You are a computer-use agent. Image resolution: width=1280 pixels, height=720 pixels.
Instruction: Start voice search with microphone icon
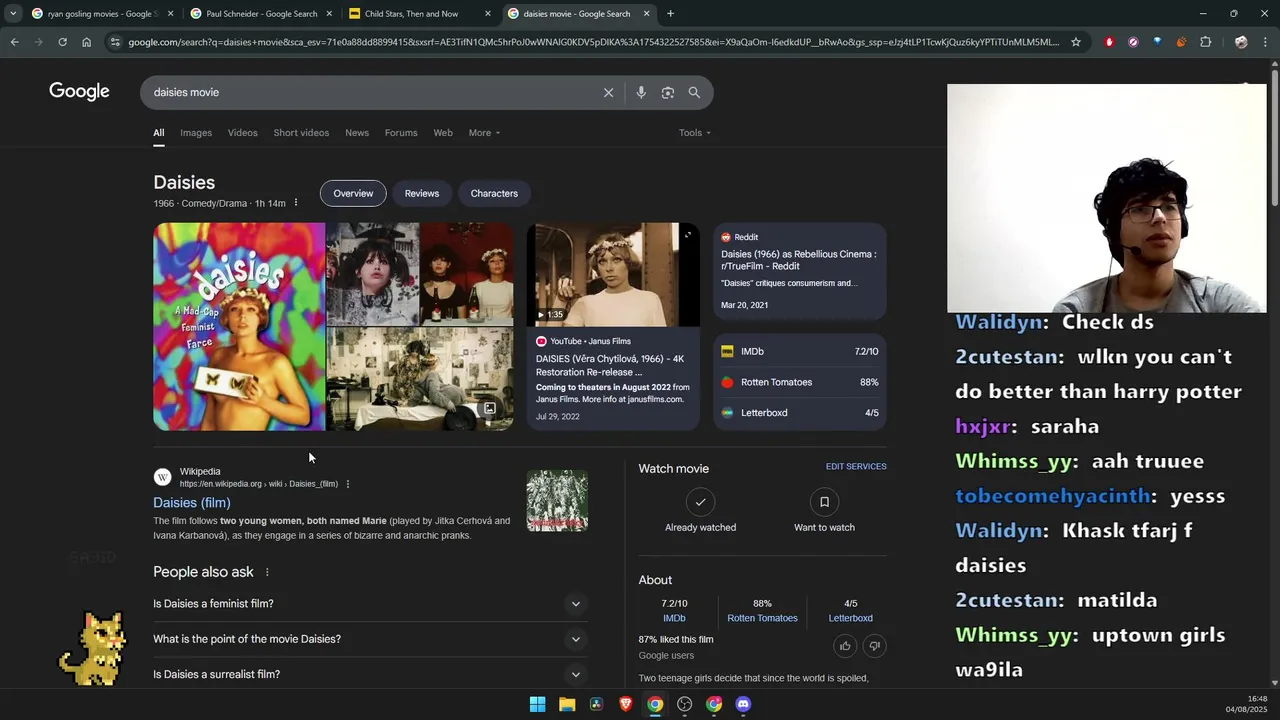640,92
